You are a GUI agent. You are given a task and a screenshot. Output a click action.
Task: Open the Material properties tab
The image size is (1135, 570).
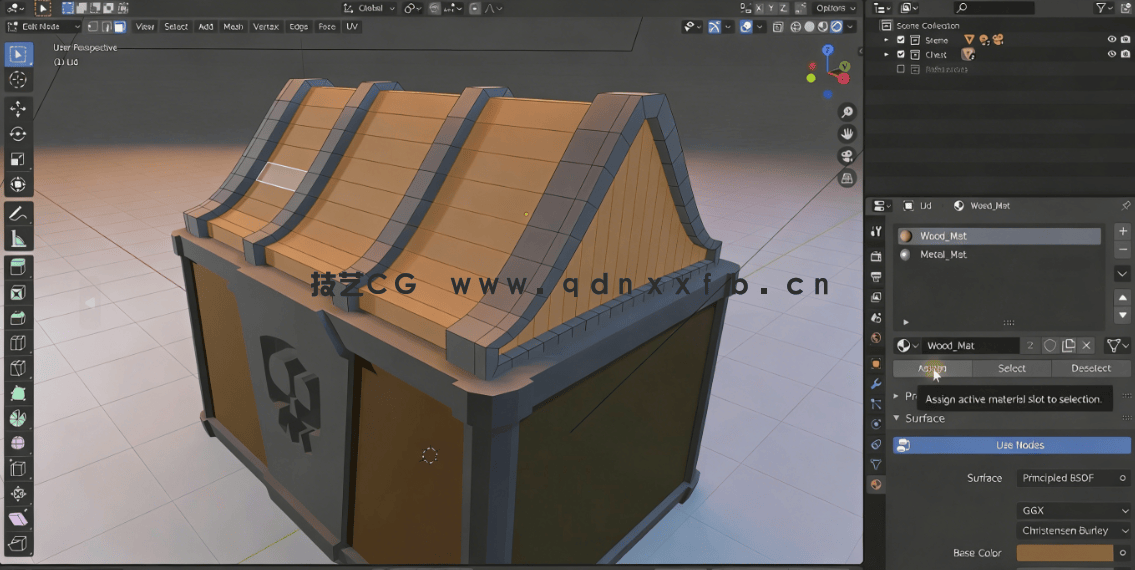[876, 485]
